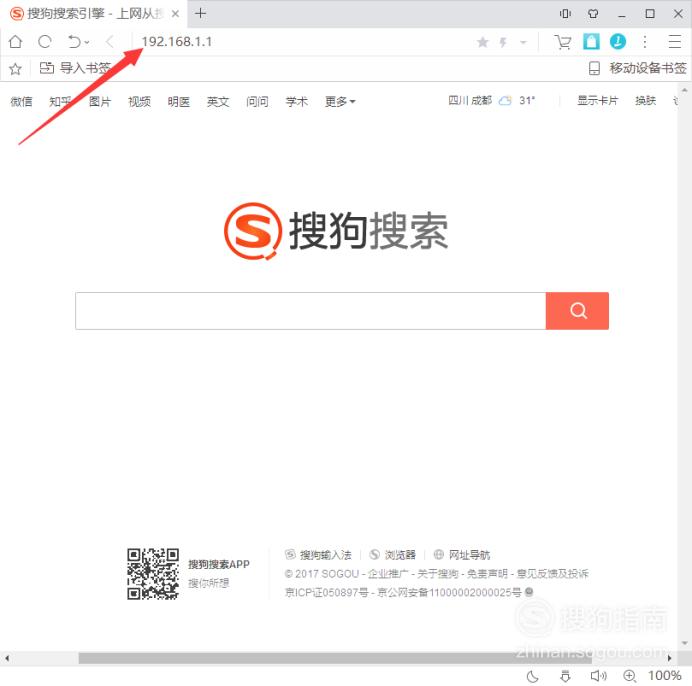
Task: Click 关于搜狗 footer link
Action: tap(438, 573)
